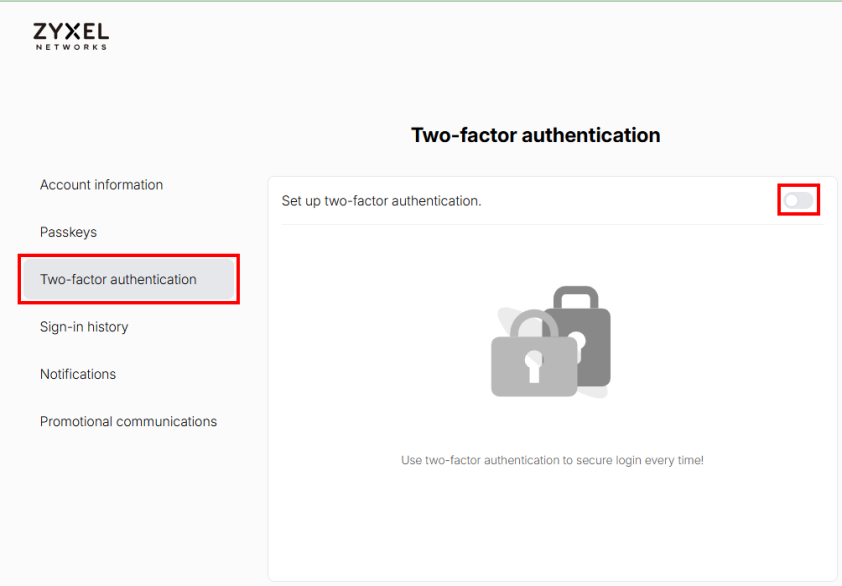
Task: Select Two-factor authentication in the sidebar
Action: tap(118, 279)
